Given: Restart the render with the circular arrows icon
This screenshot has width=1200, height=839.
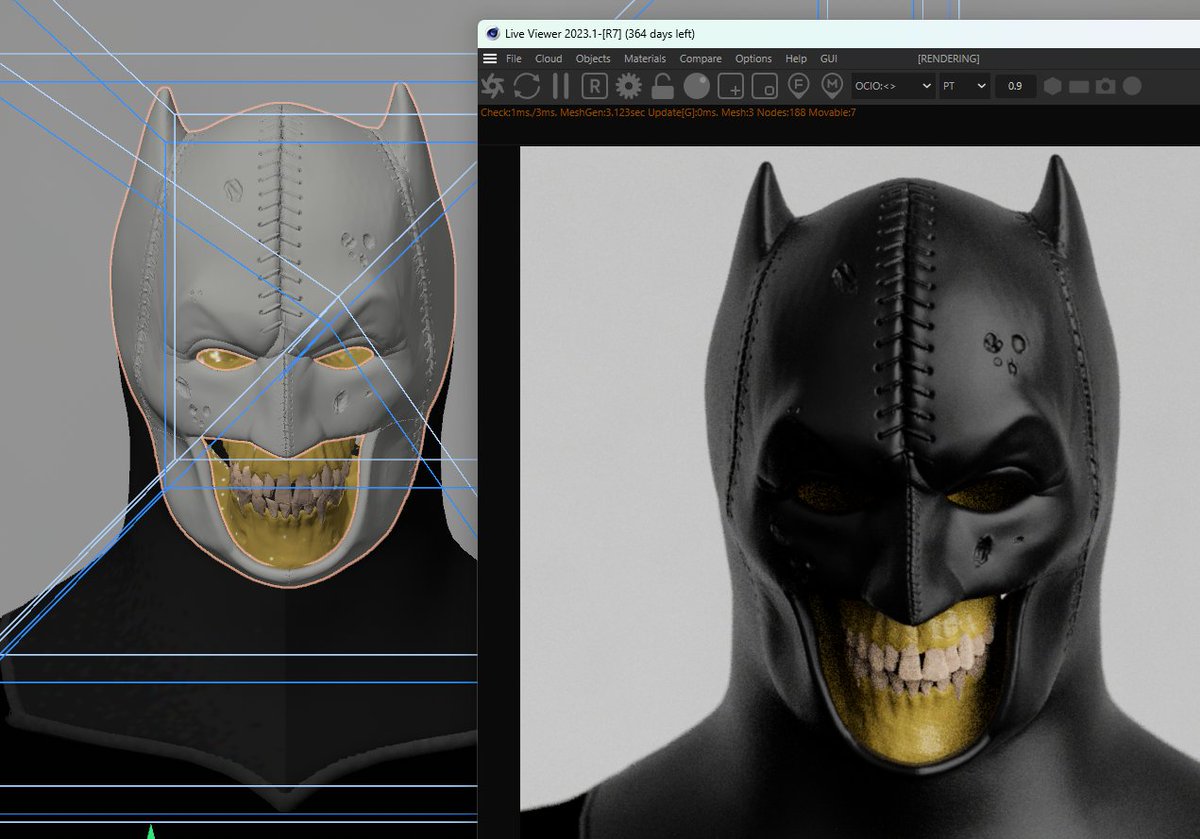Looking at the screenshot, I should click(527, 86).
